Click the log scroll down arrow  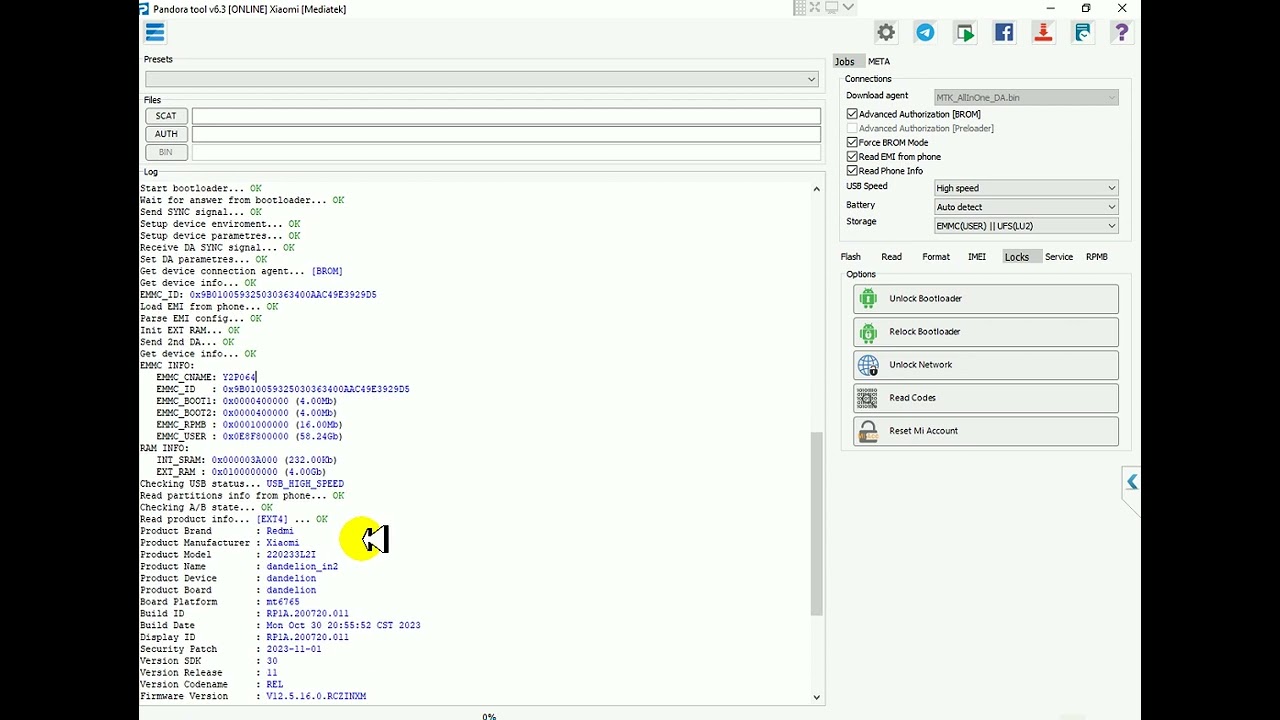coord(816,697)
